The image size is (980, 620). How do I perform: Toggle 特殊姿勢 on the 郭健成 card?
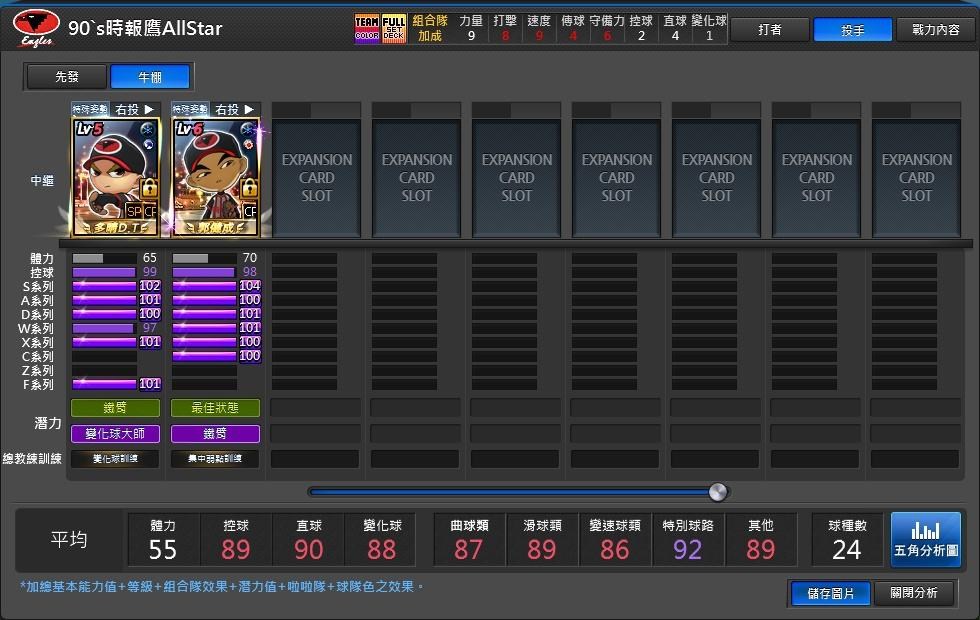[190, 109]
